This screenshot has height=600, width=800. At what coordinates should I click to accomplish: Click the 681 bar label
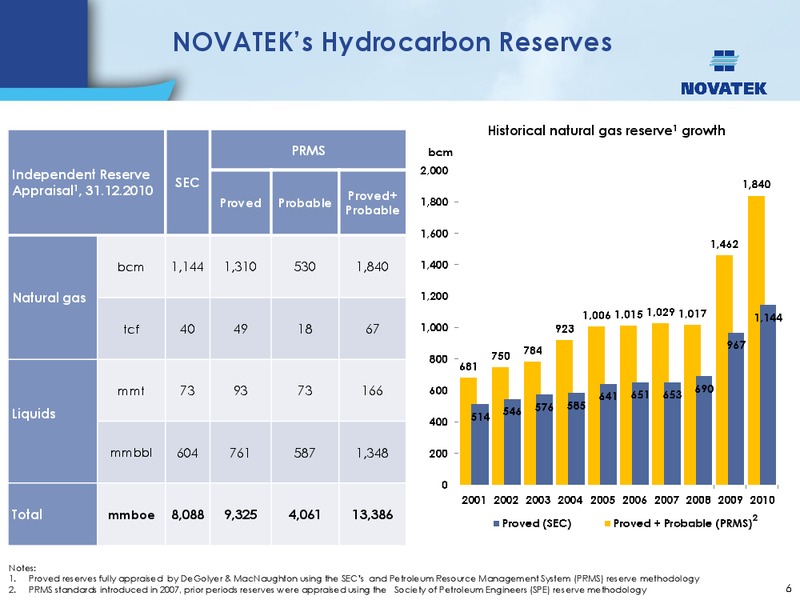coord(468,367)
